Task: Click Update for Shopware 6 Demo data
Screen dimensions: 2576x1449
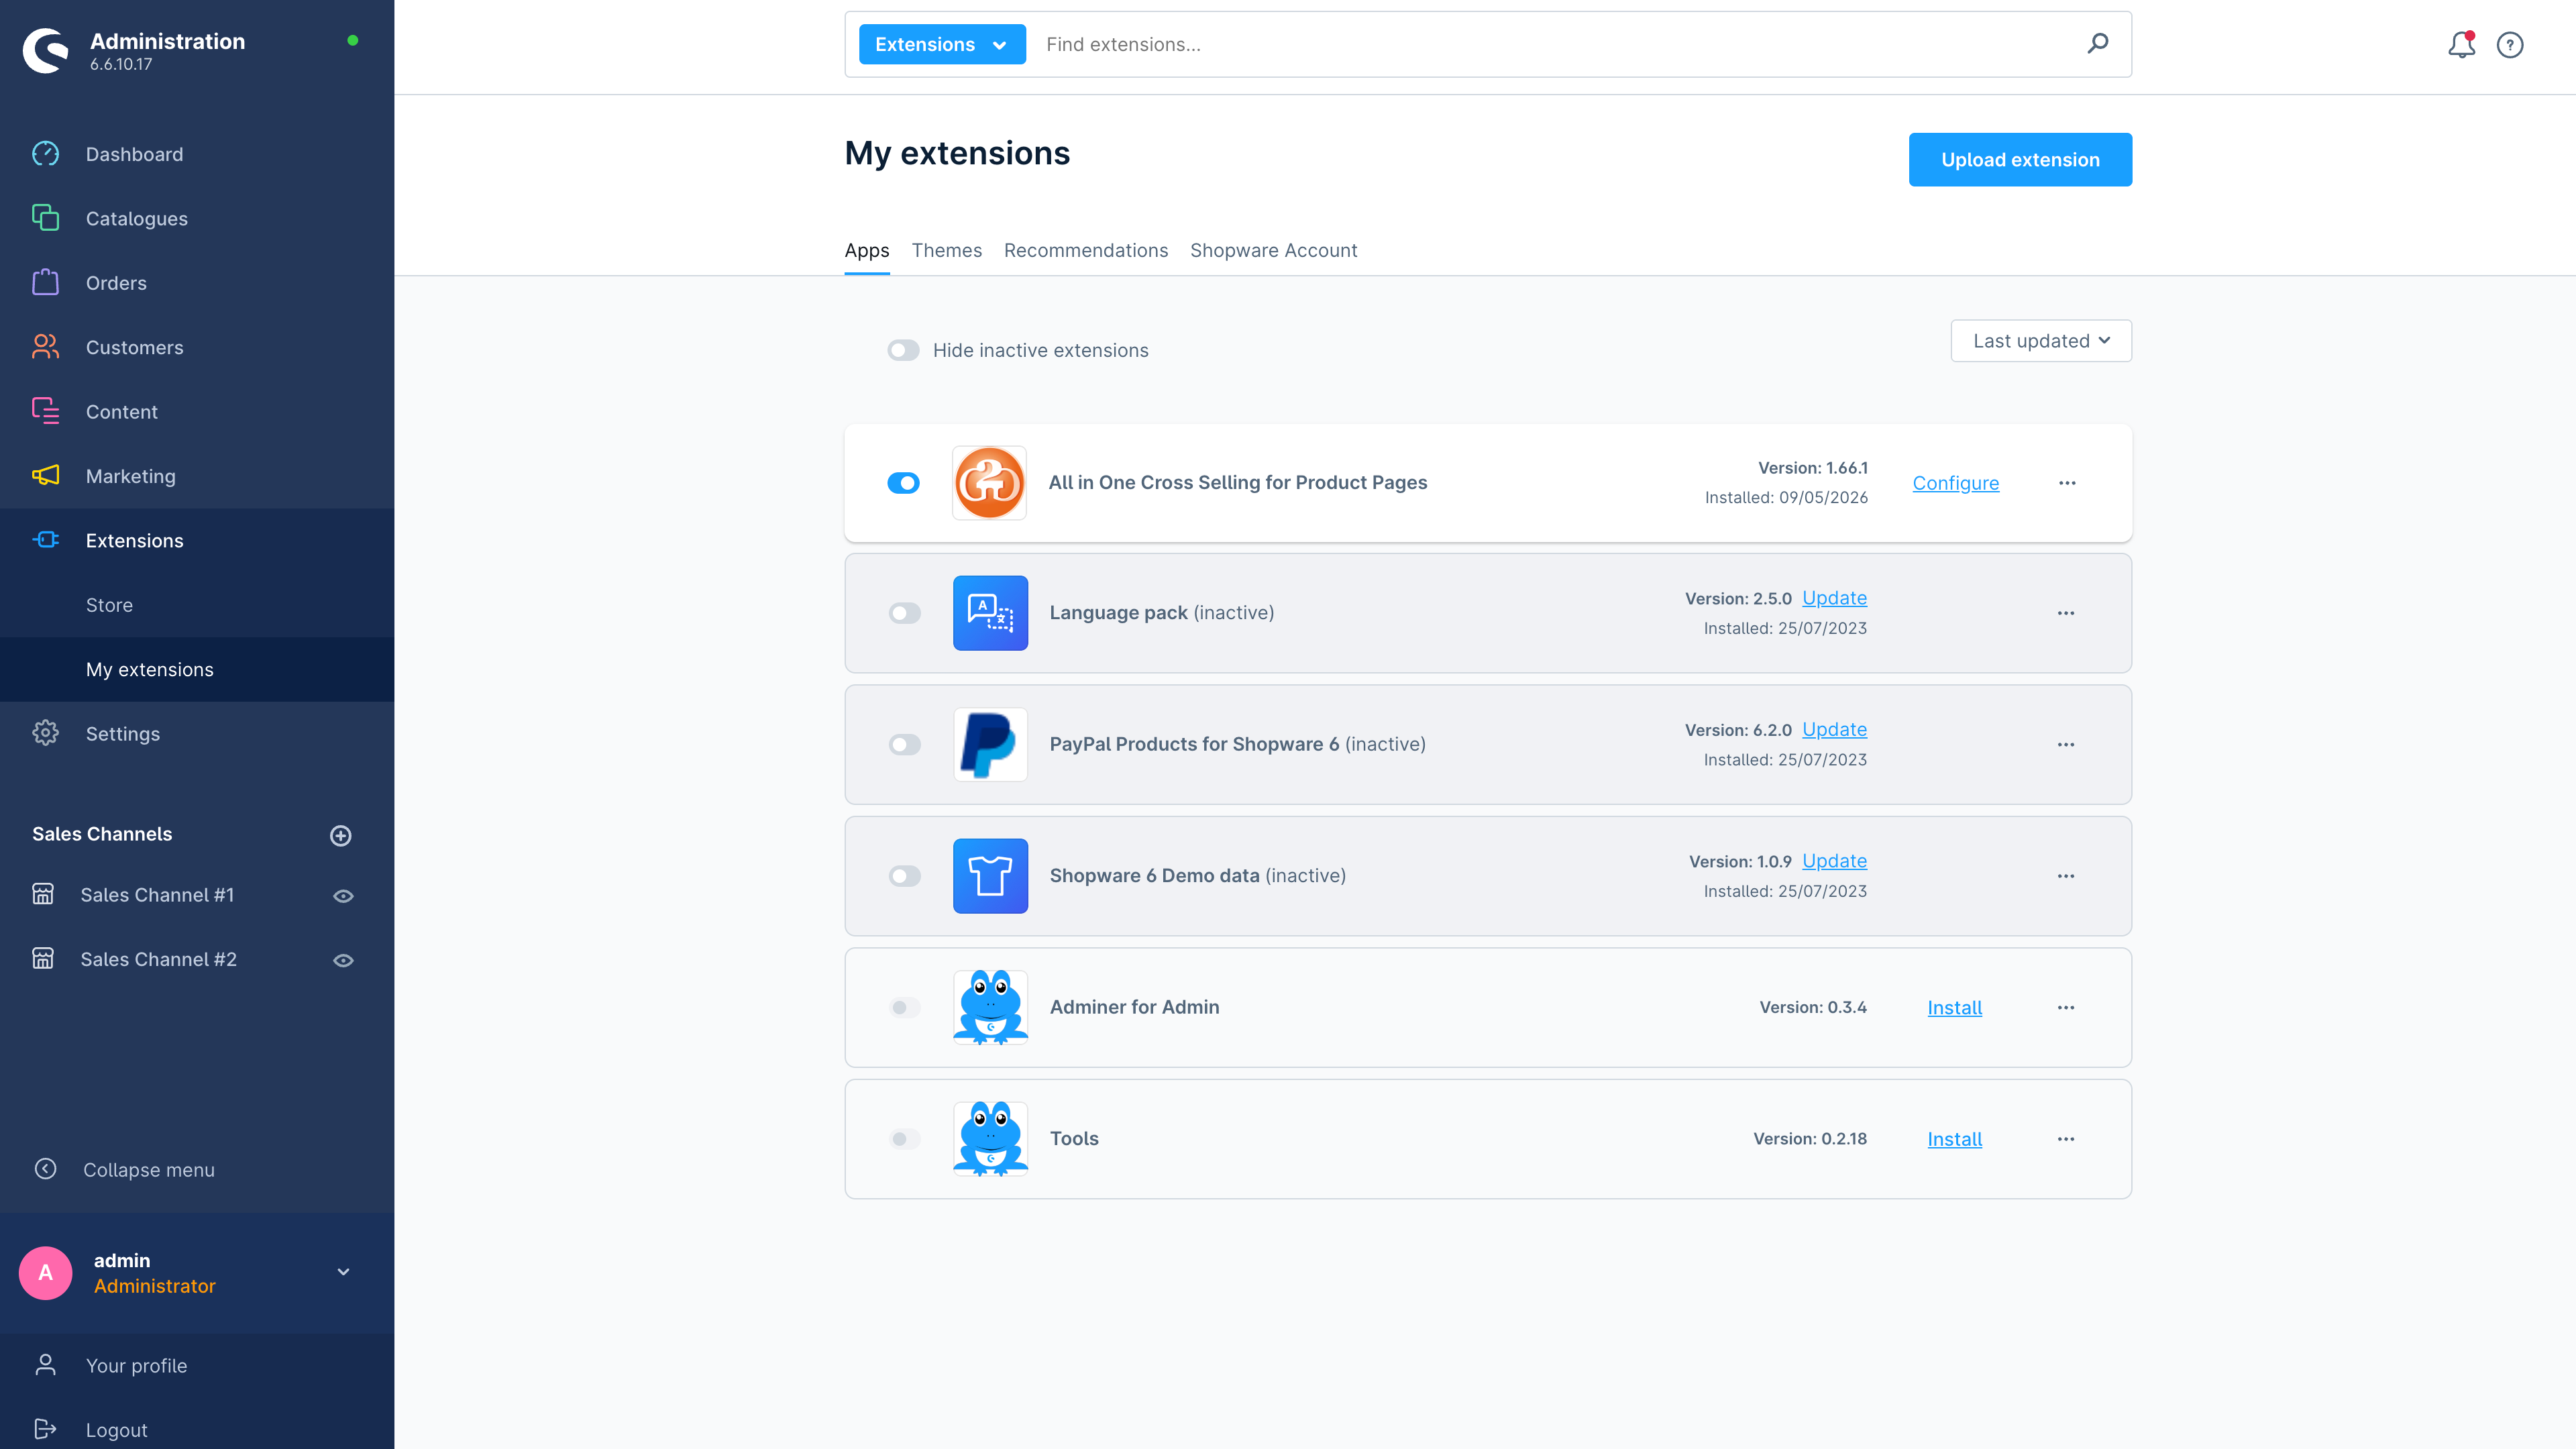Action: pos(1834,861)
